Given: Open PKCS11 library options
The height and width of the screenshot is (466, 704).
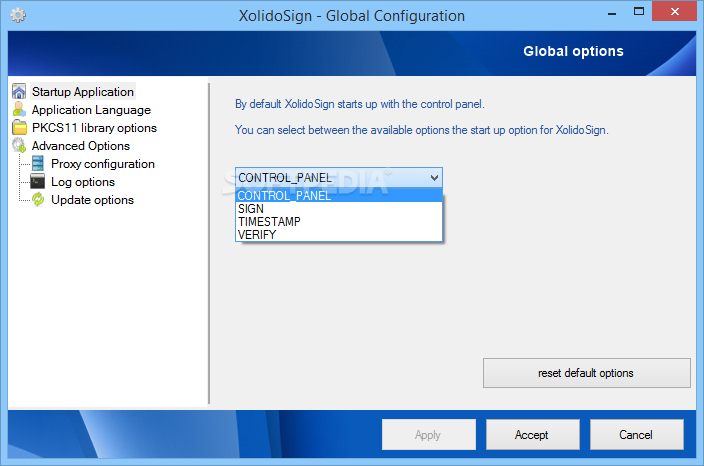Looking at the screenshot, I should [94, 128].
